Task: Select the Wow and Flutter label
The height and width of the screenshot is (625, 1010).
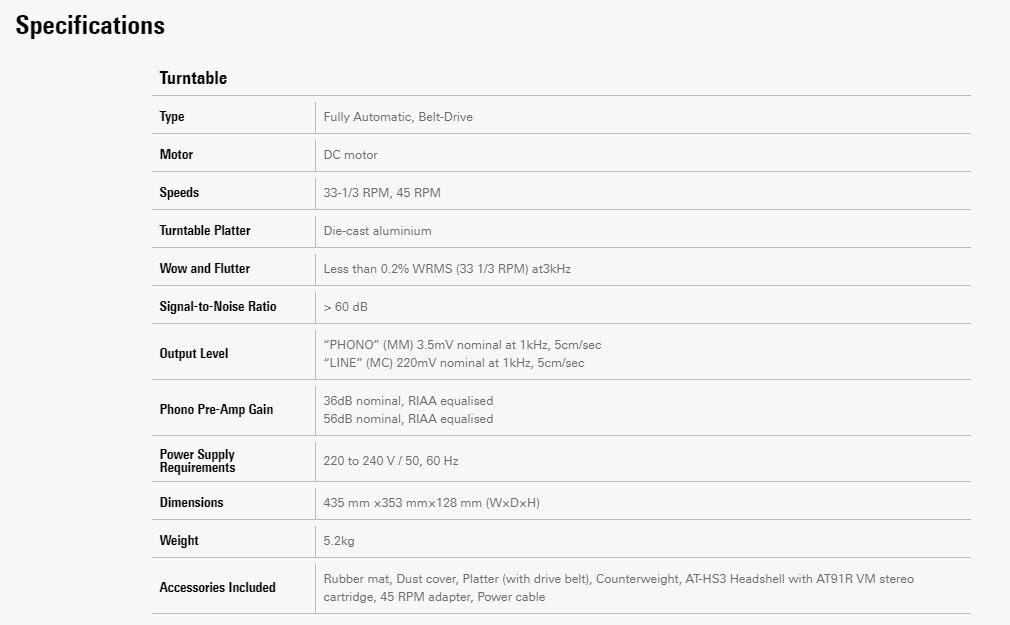Action: point(204,269)
